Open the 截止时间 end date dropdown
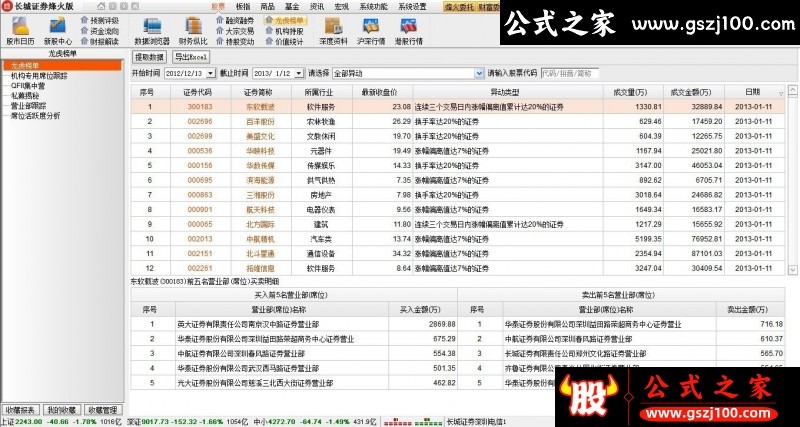This screenshot has width=800, height=427. point(299,73)
